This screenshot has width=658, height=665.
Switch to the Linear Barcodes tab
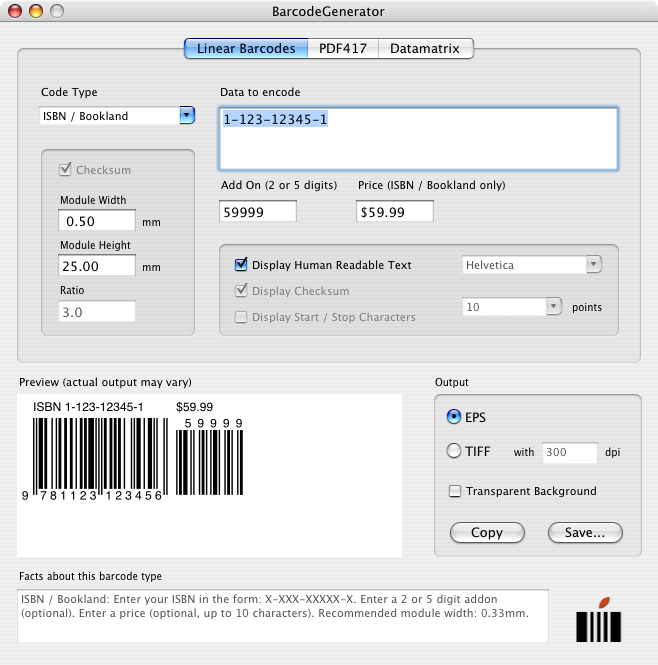coord(246,48)
